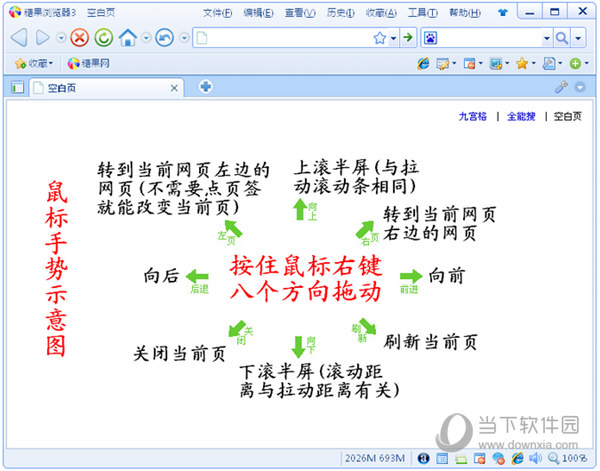Expand the yellow star toolbar dropdown arrow
Screen dimensions: 600x471
533,63
